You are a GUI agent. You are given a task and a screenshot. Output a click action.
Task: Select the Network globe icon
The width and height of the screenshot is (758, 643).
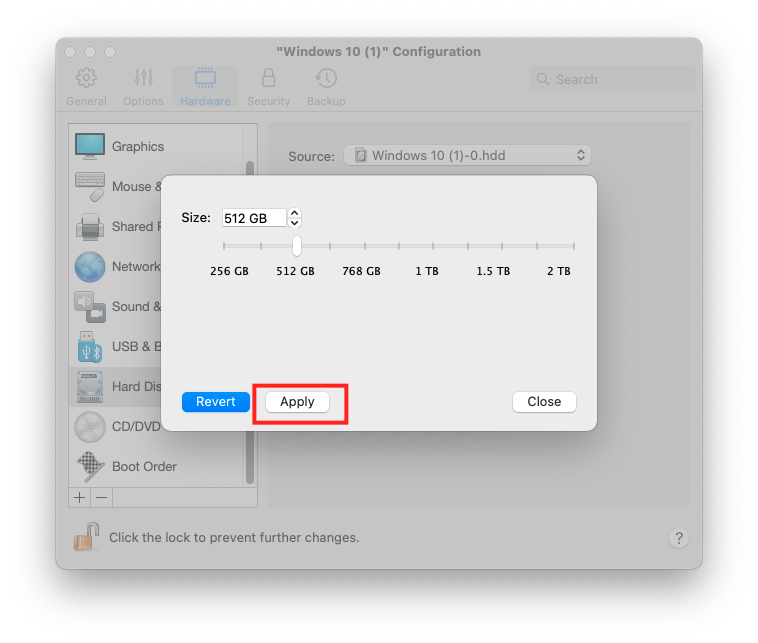point(90,267)
